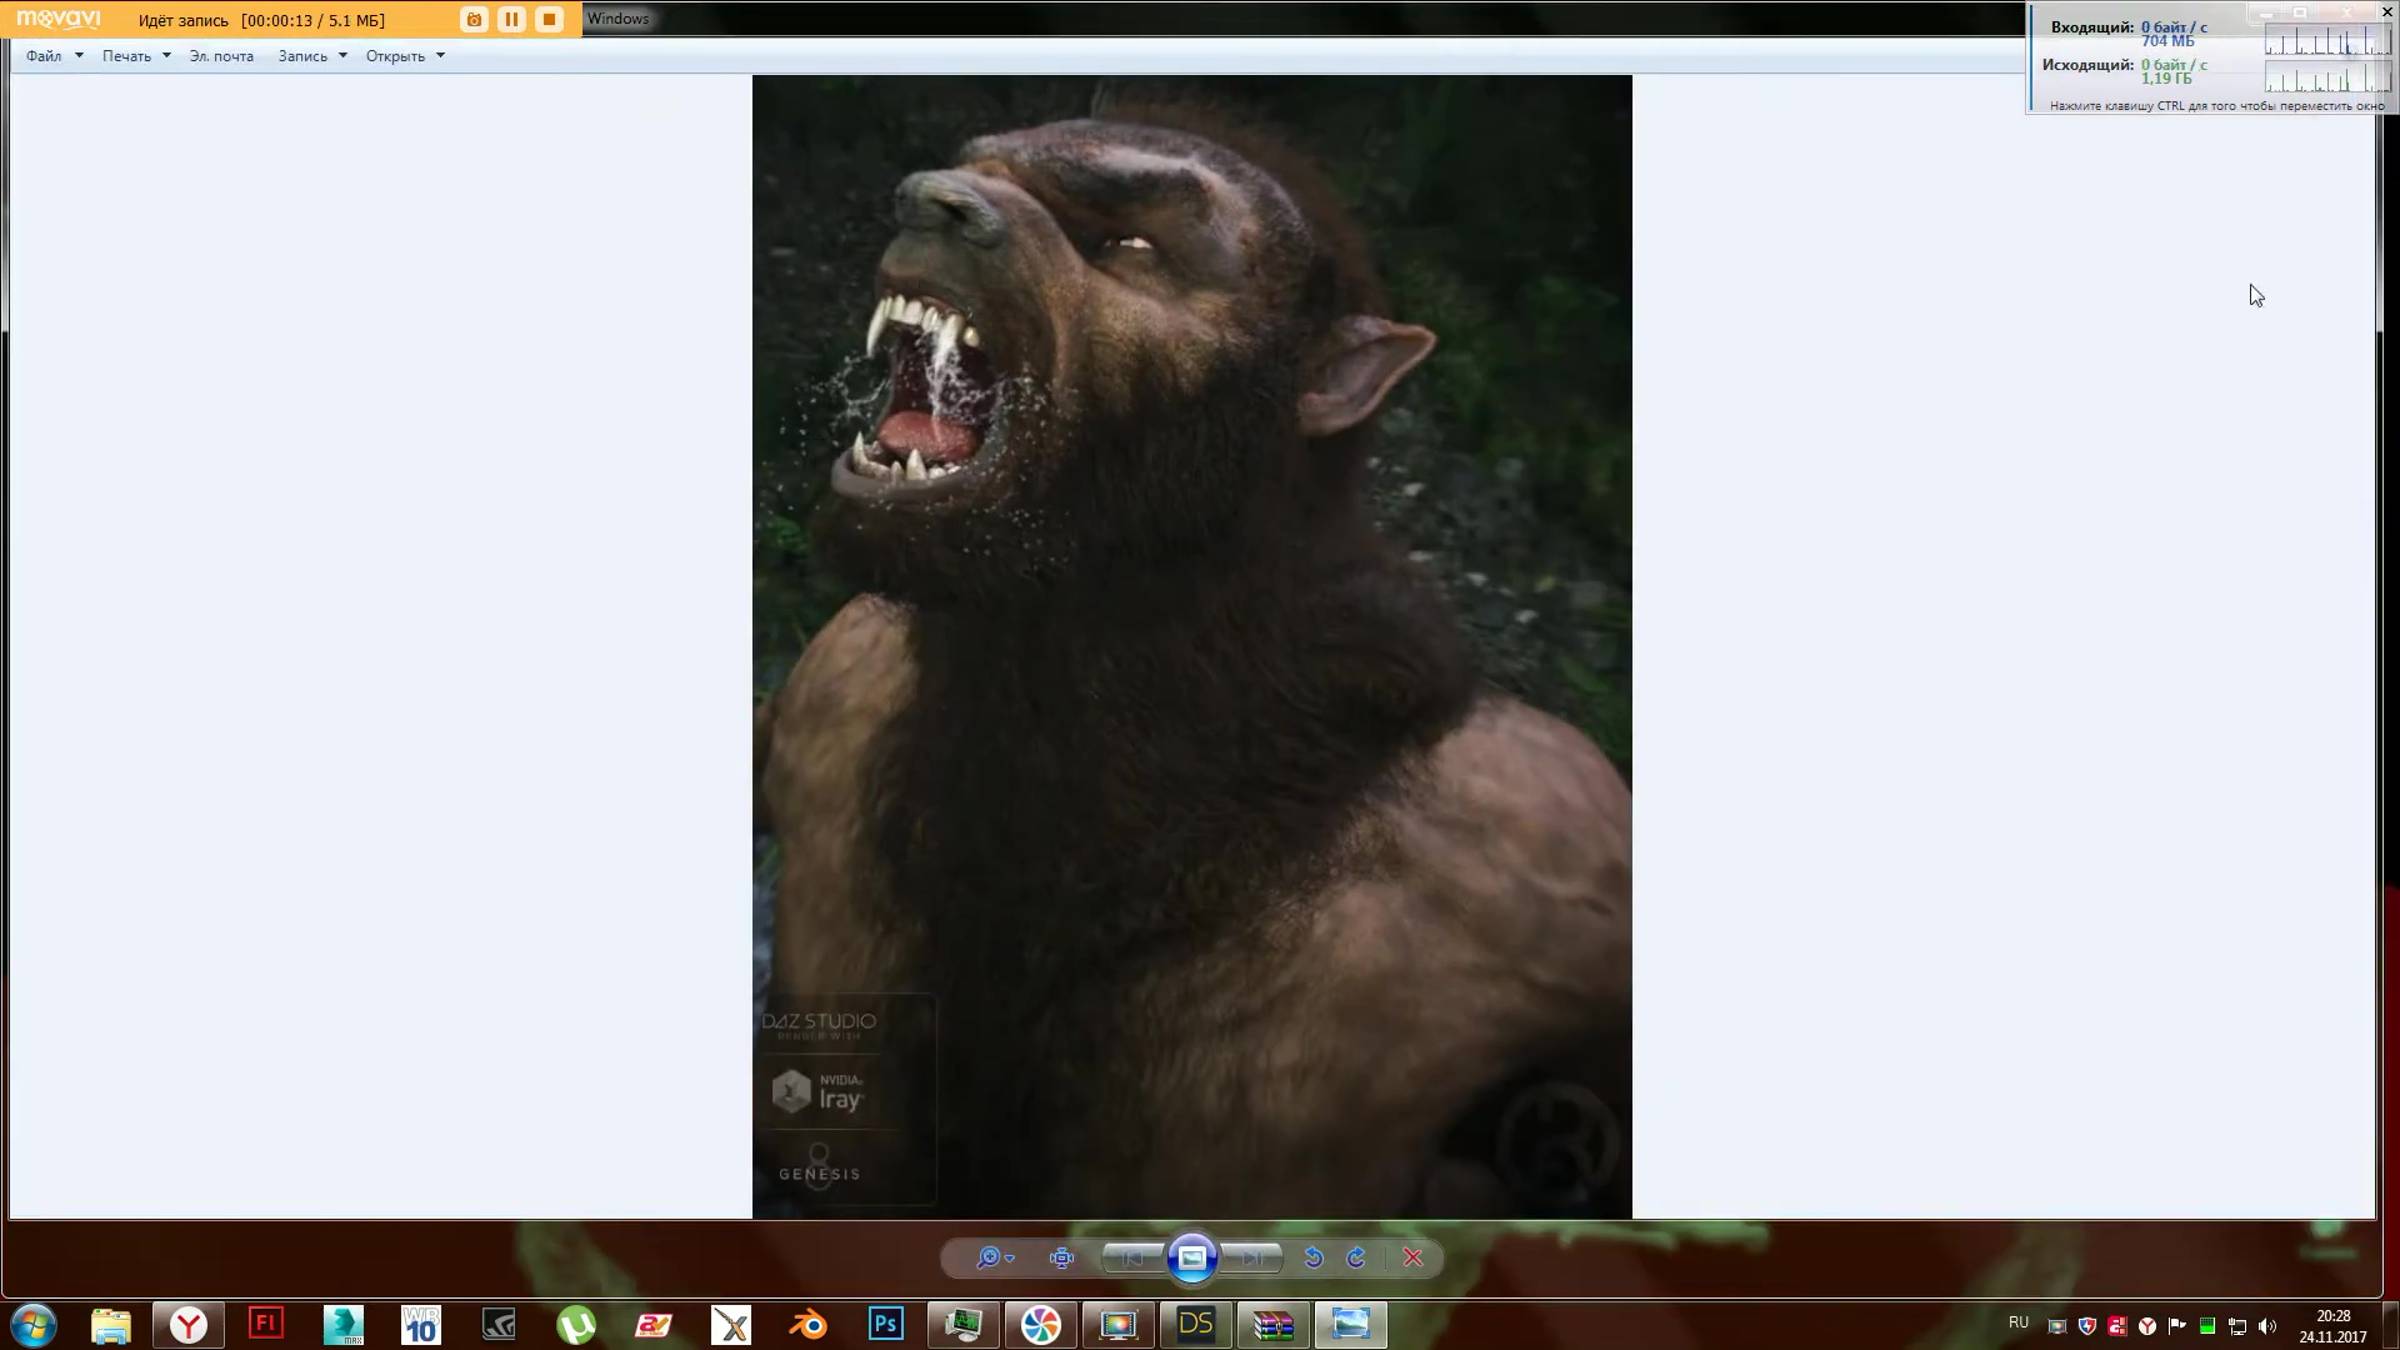Click the outgoing traffic graph
2400x1350 pixels.
click(2327, 76)
